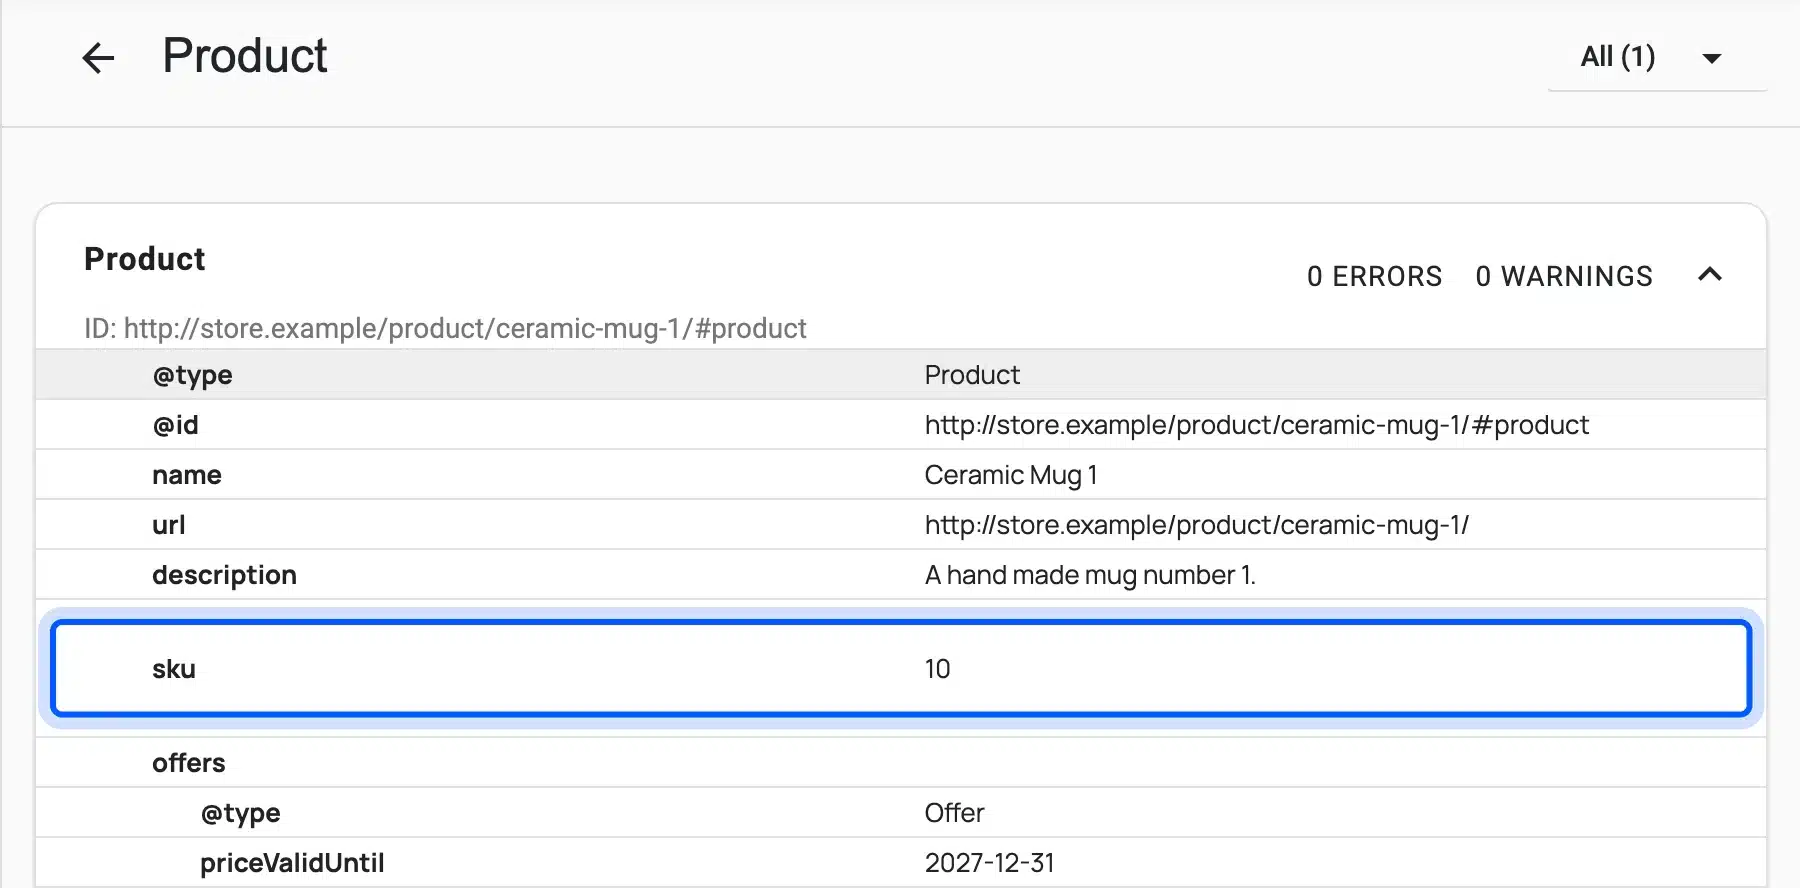1800x888 pixels.
Task: Select the sku property label
Action: click(174, 669)
